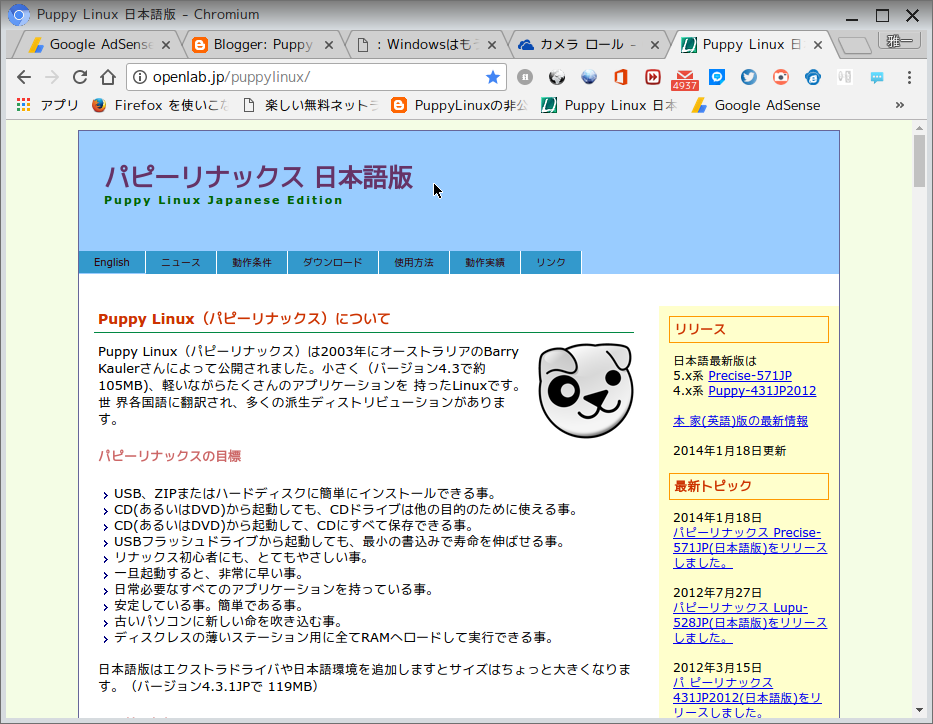Close the Blogger: Puppy tab
933x724 pixels.
(328, 45)
